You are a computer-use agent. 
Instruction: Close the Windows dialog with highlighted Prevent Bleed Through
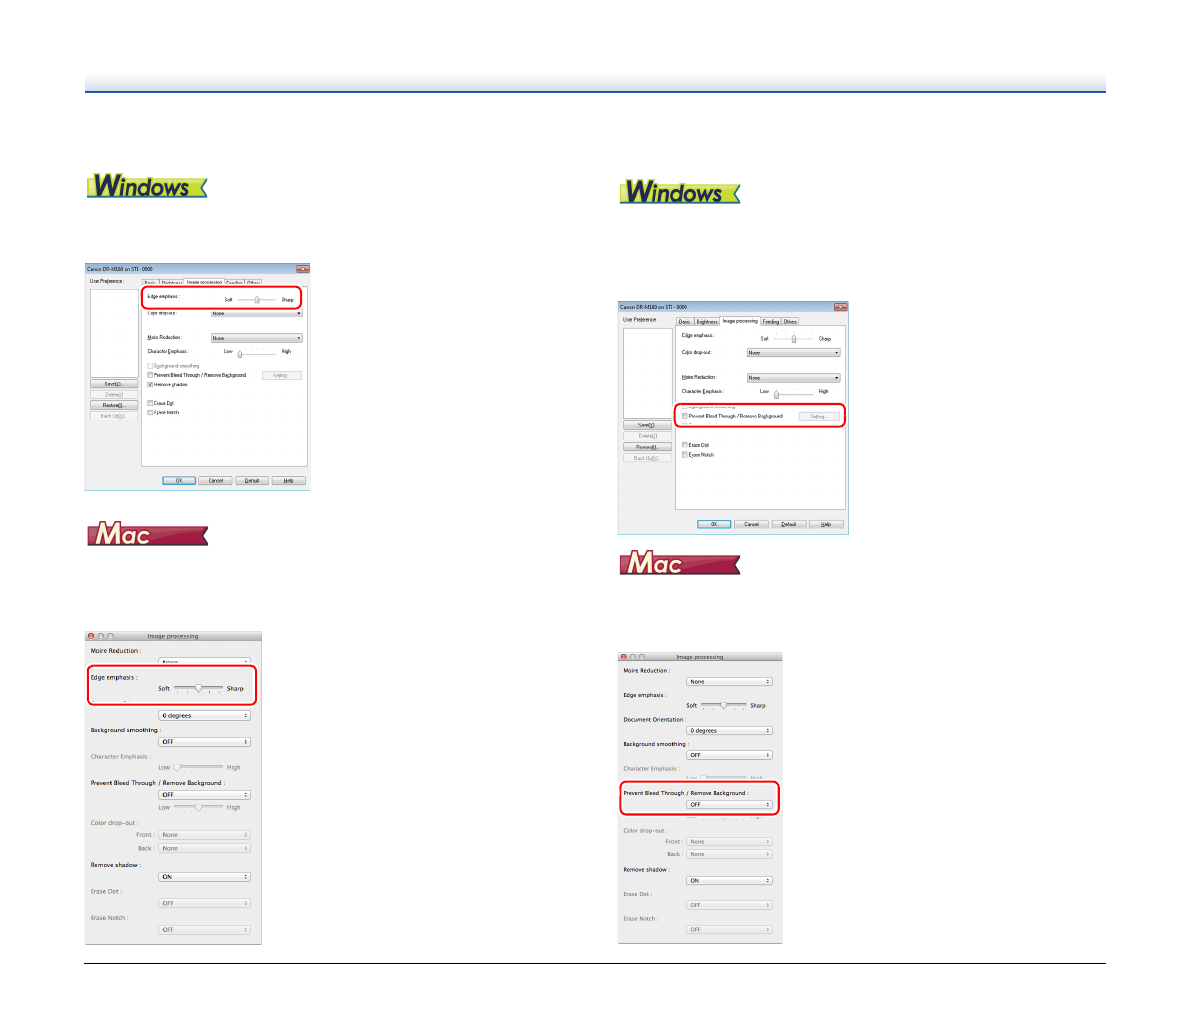point(840,307)
